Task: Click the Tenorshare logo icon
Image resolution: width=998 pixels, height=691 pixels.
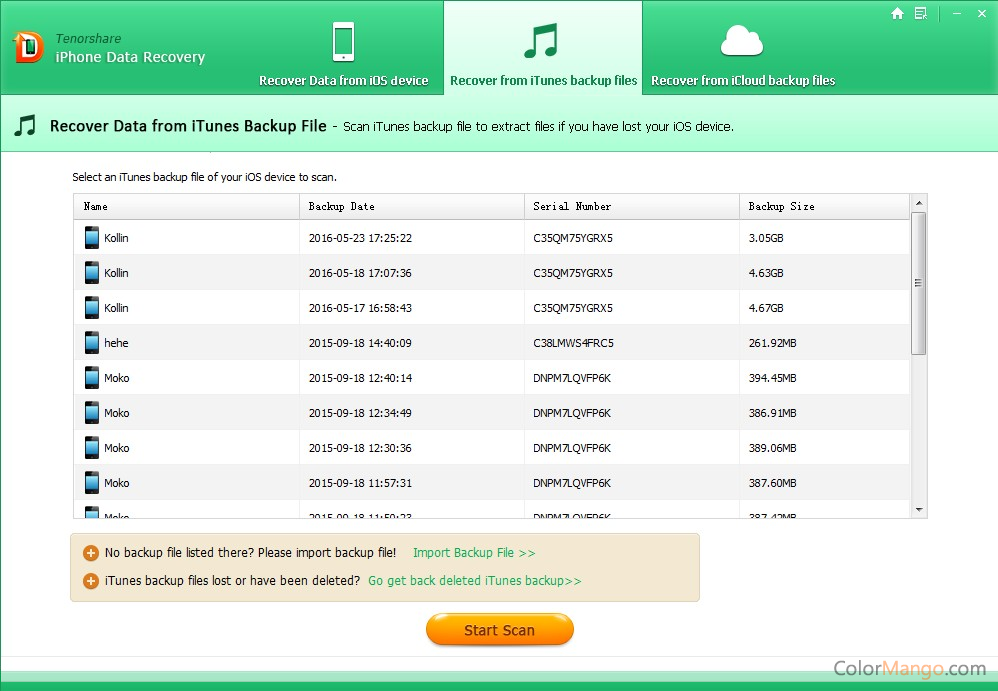Action: (x=28, y=48)
